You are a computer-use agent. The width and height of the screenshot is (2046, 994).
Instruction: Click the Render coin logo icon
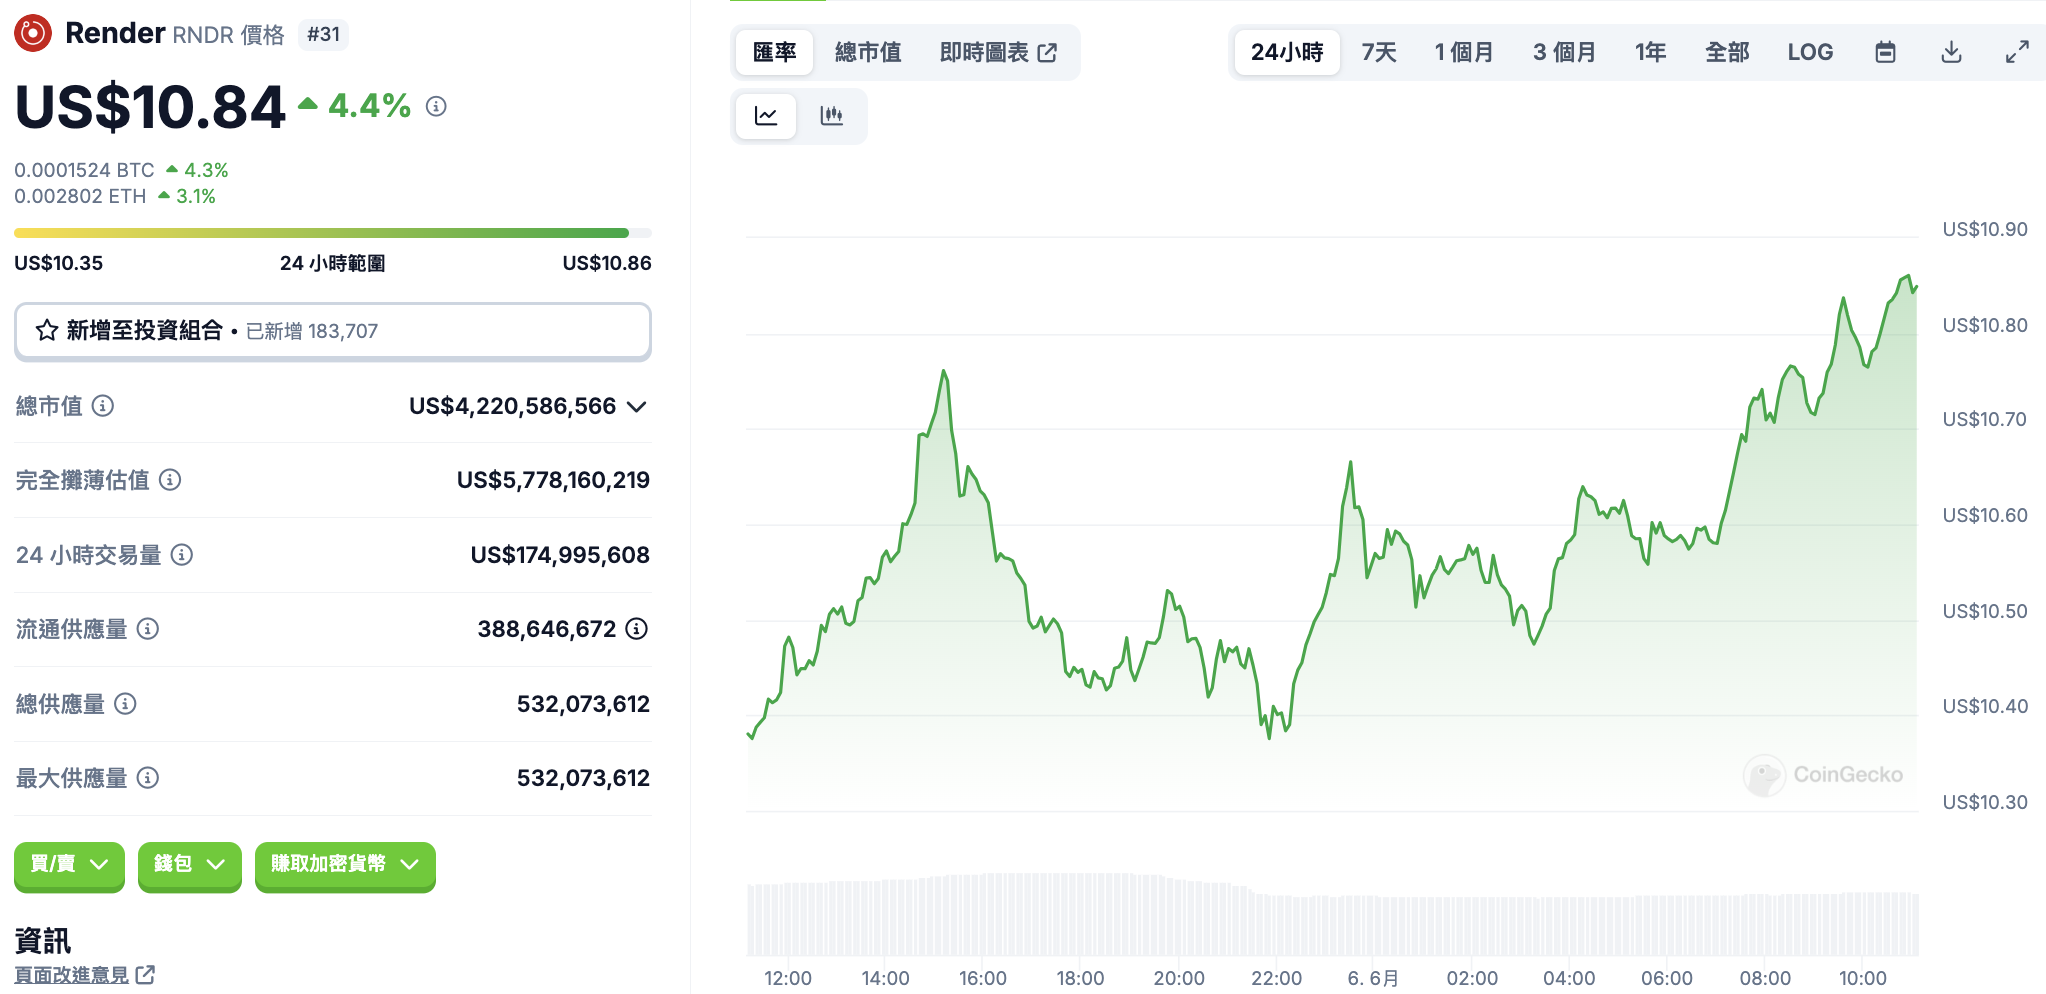(33, 33)
